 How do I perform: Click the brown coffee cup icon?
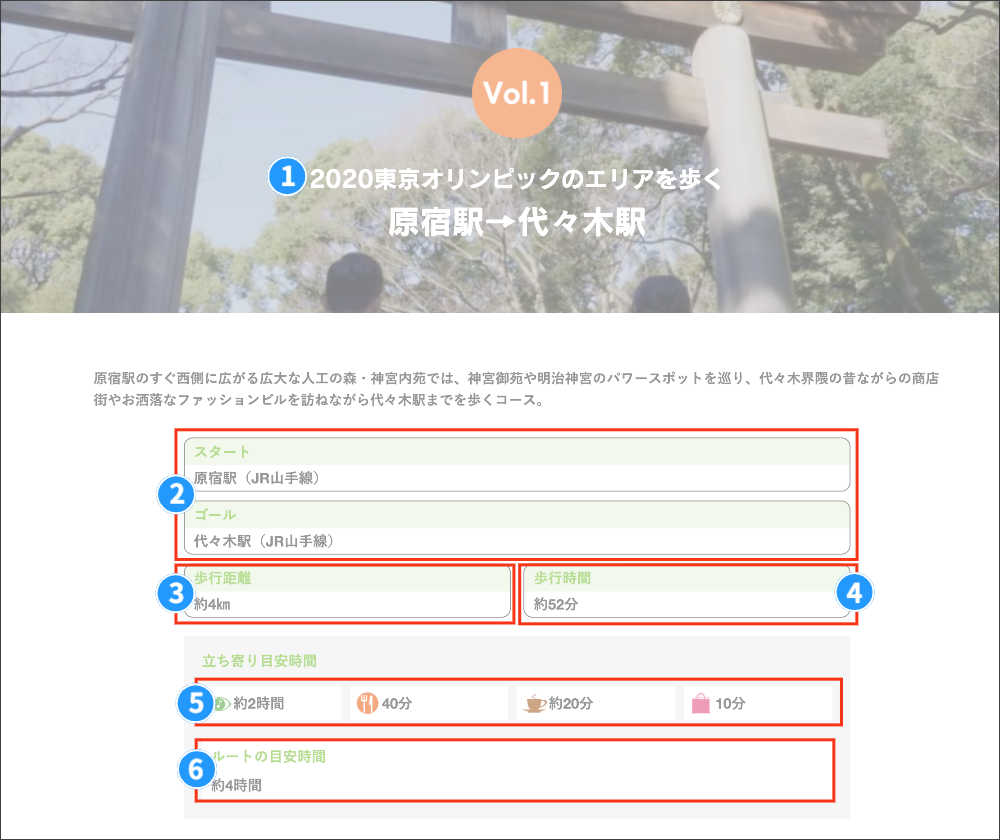[x=534, y=703]
